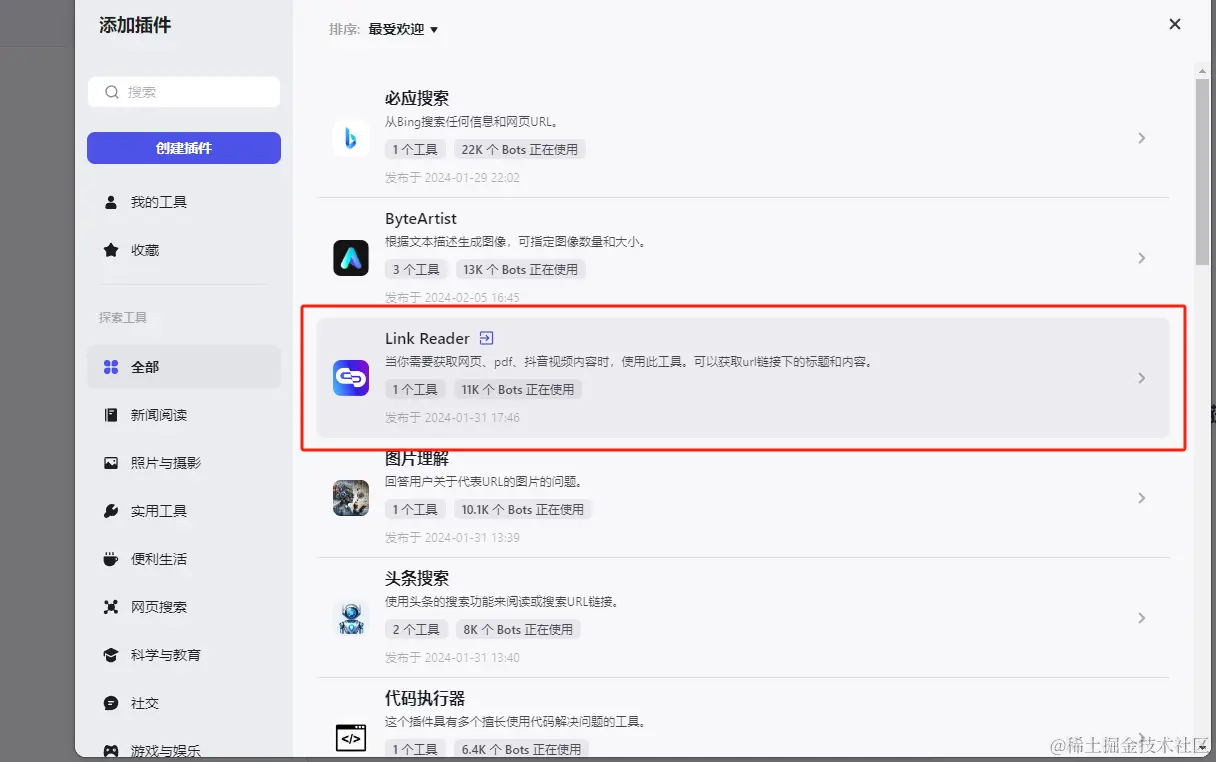Click the ByteArtist plugin logo
The height and width of the screenshot is (762, 1216).
pos(351,258)
